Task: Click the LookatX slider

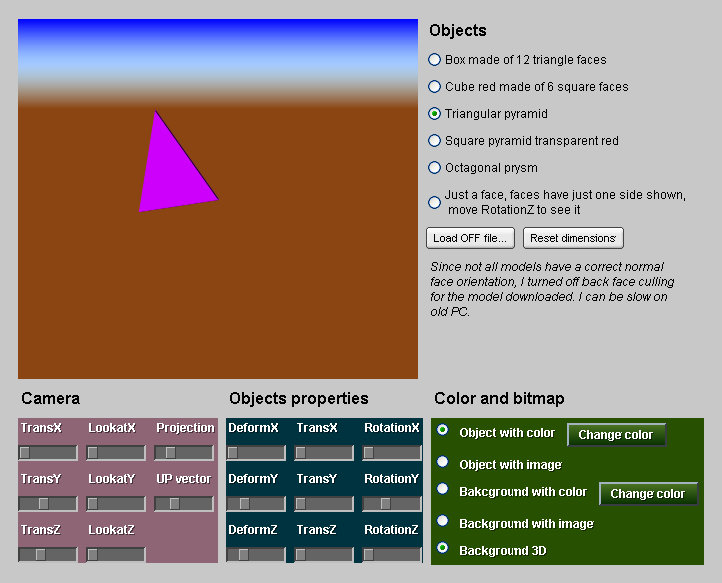Action: [116, 453]
